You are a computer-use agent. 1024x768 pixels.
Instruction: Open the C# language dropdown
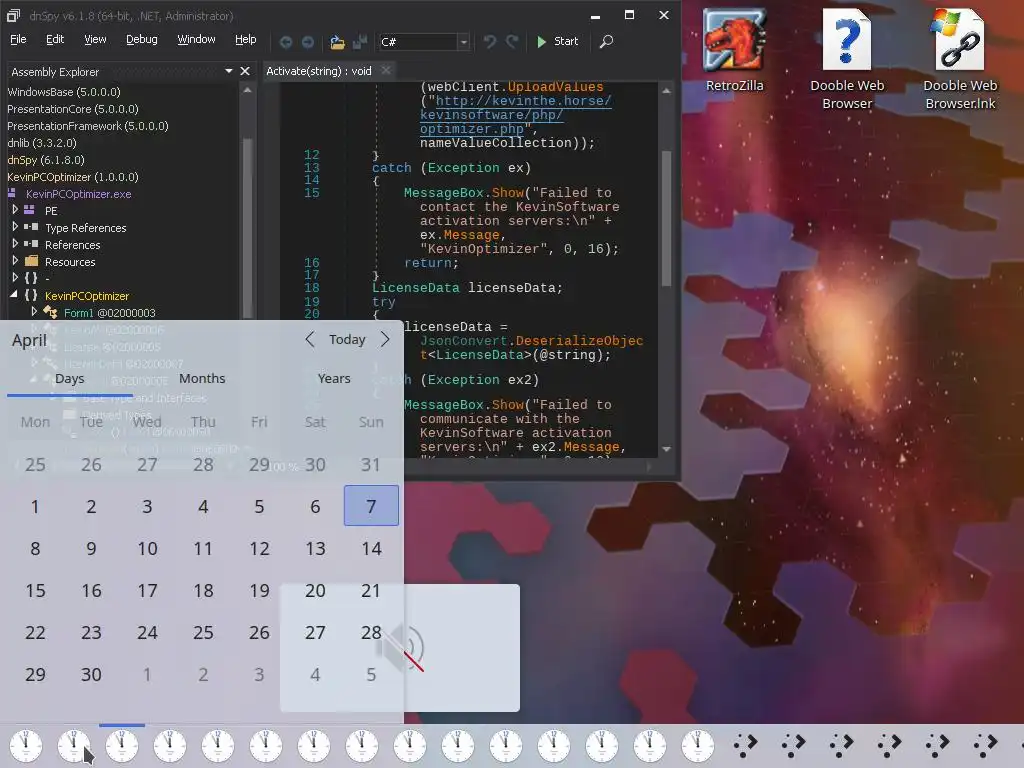(x=463, y=42)
